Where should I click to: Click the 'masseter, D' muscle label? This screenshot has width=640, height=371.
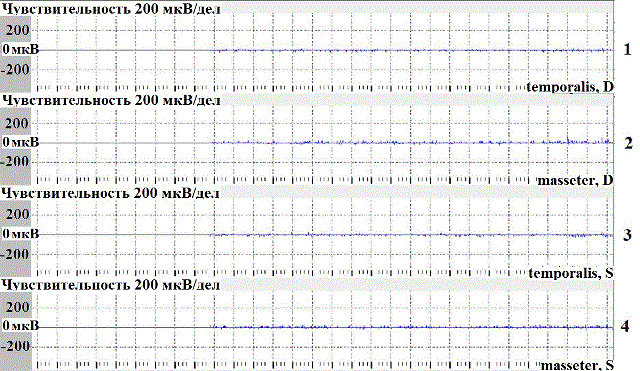click(x=576, y=180)
